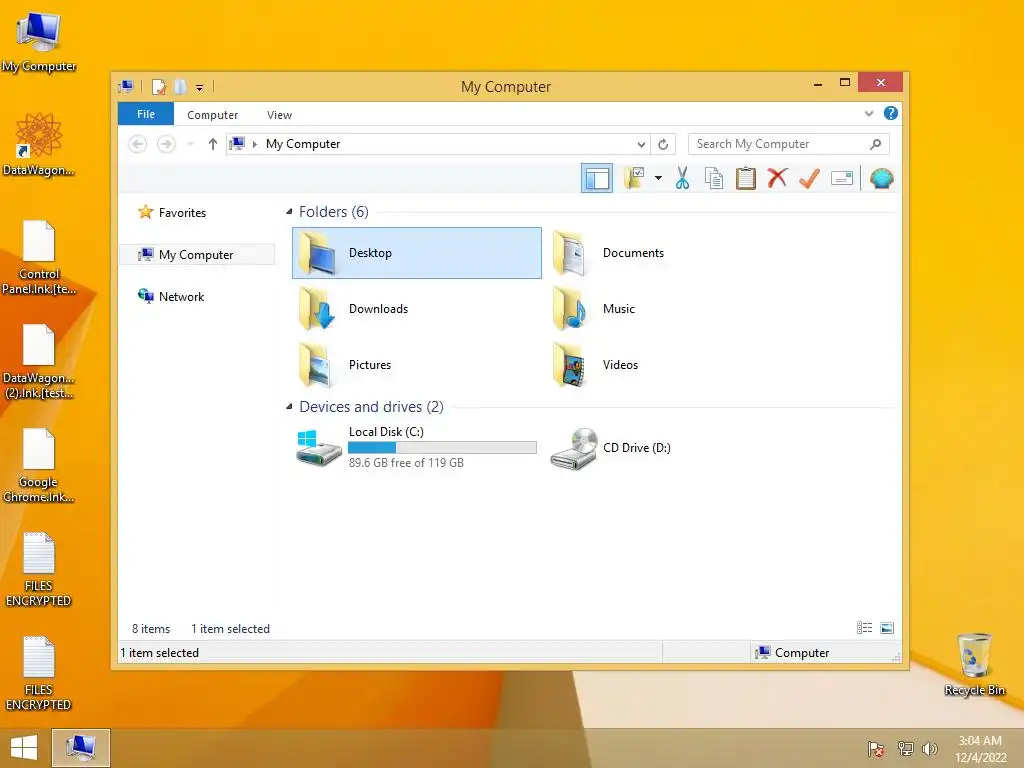Click the Properties icon in title bar
The width and height of the screenshot is (1024, 768).
pyautogui.click(x=159, y=87)
